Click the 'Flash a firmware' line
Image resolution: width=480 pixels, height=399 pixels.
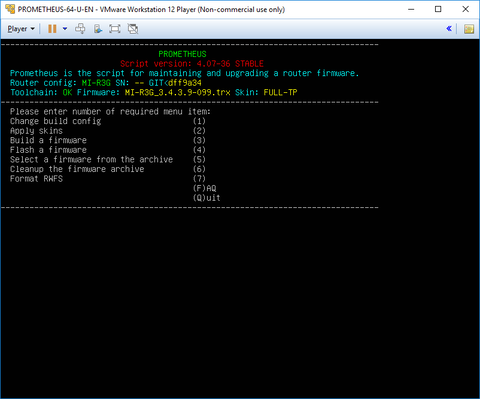click(x=48, y=150)
